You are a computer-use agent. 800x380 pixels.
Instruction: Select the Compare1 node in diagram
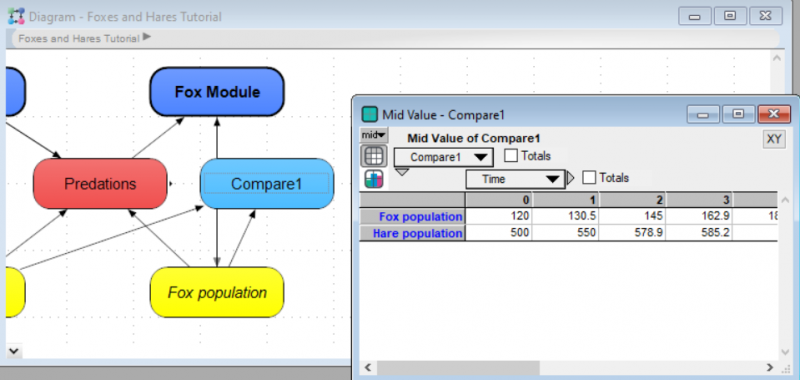click(266, 184)
